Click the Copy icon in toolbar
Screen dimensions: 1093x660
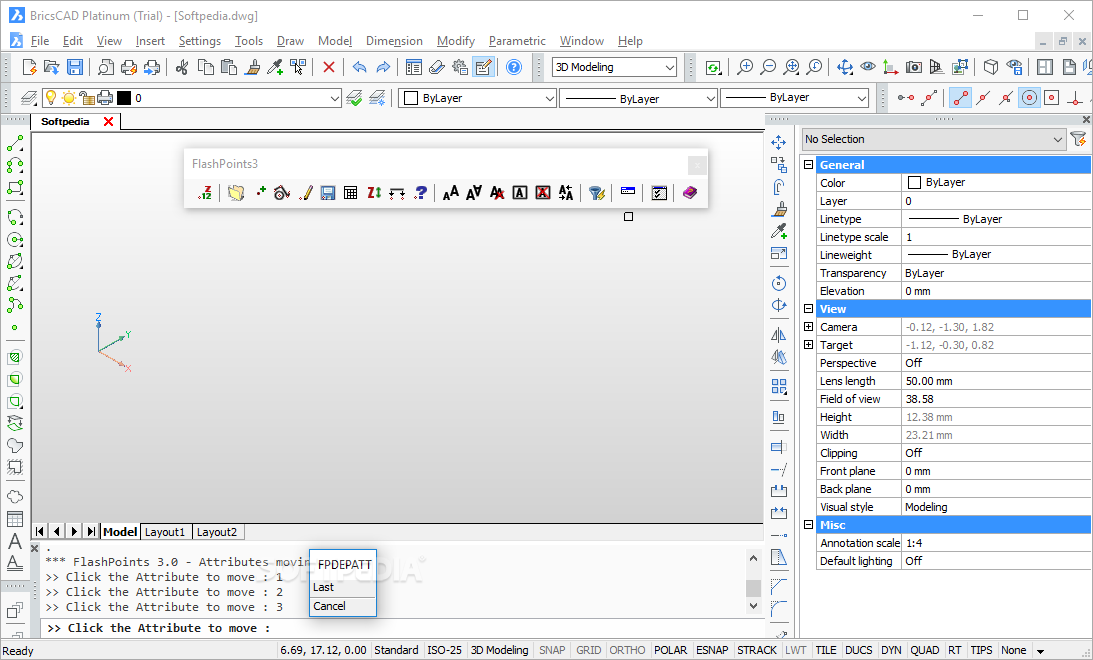[205, 67]
